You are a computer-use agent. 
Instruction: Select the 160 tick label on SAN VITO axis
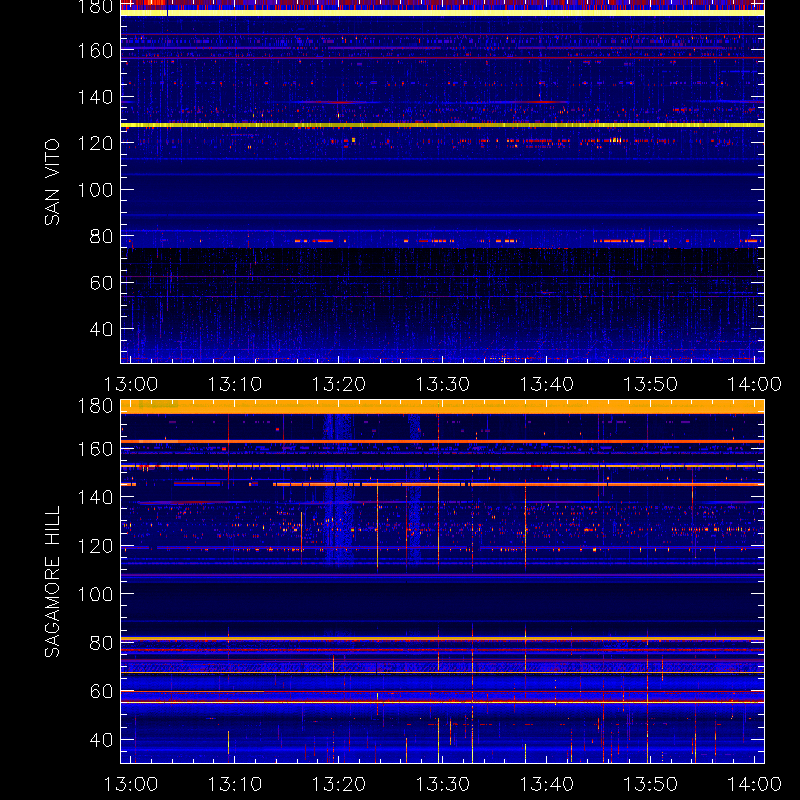pyautogui.click(x=95, y=51)
